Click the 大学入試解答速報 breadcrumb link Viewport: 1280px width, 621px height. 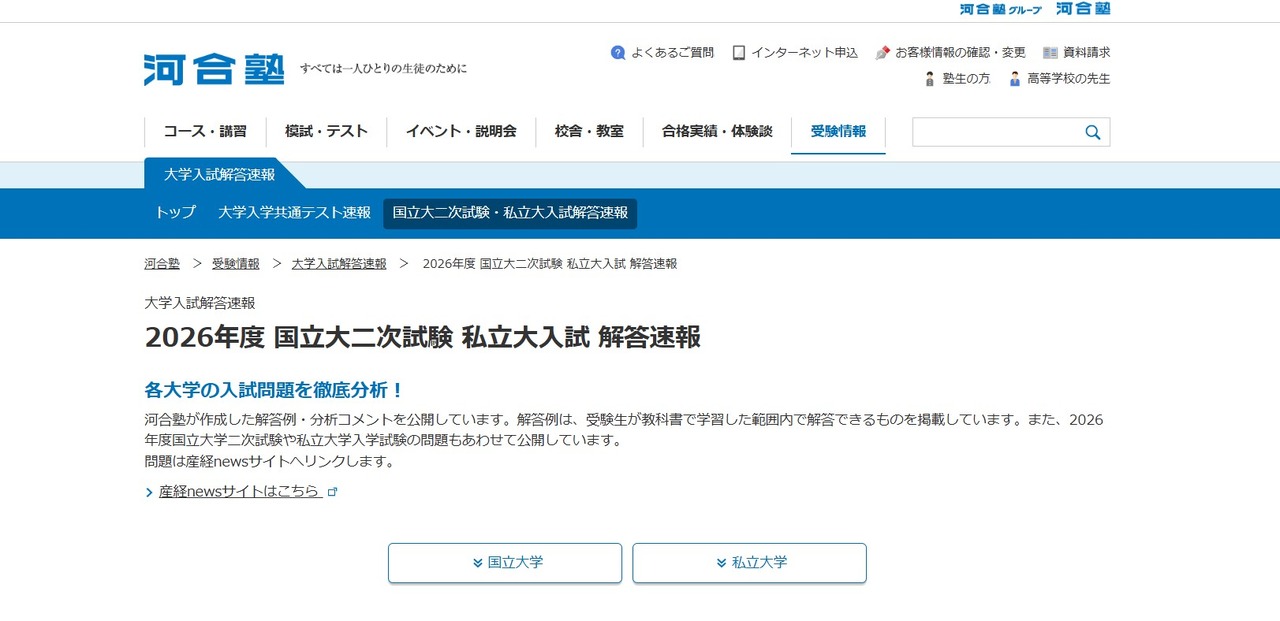pyautogui.click(x=340, y=263)
